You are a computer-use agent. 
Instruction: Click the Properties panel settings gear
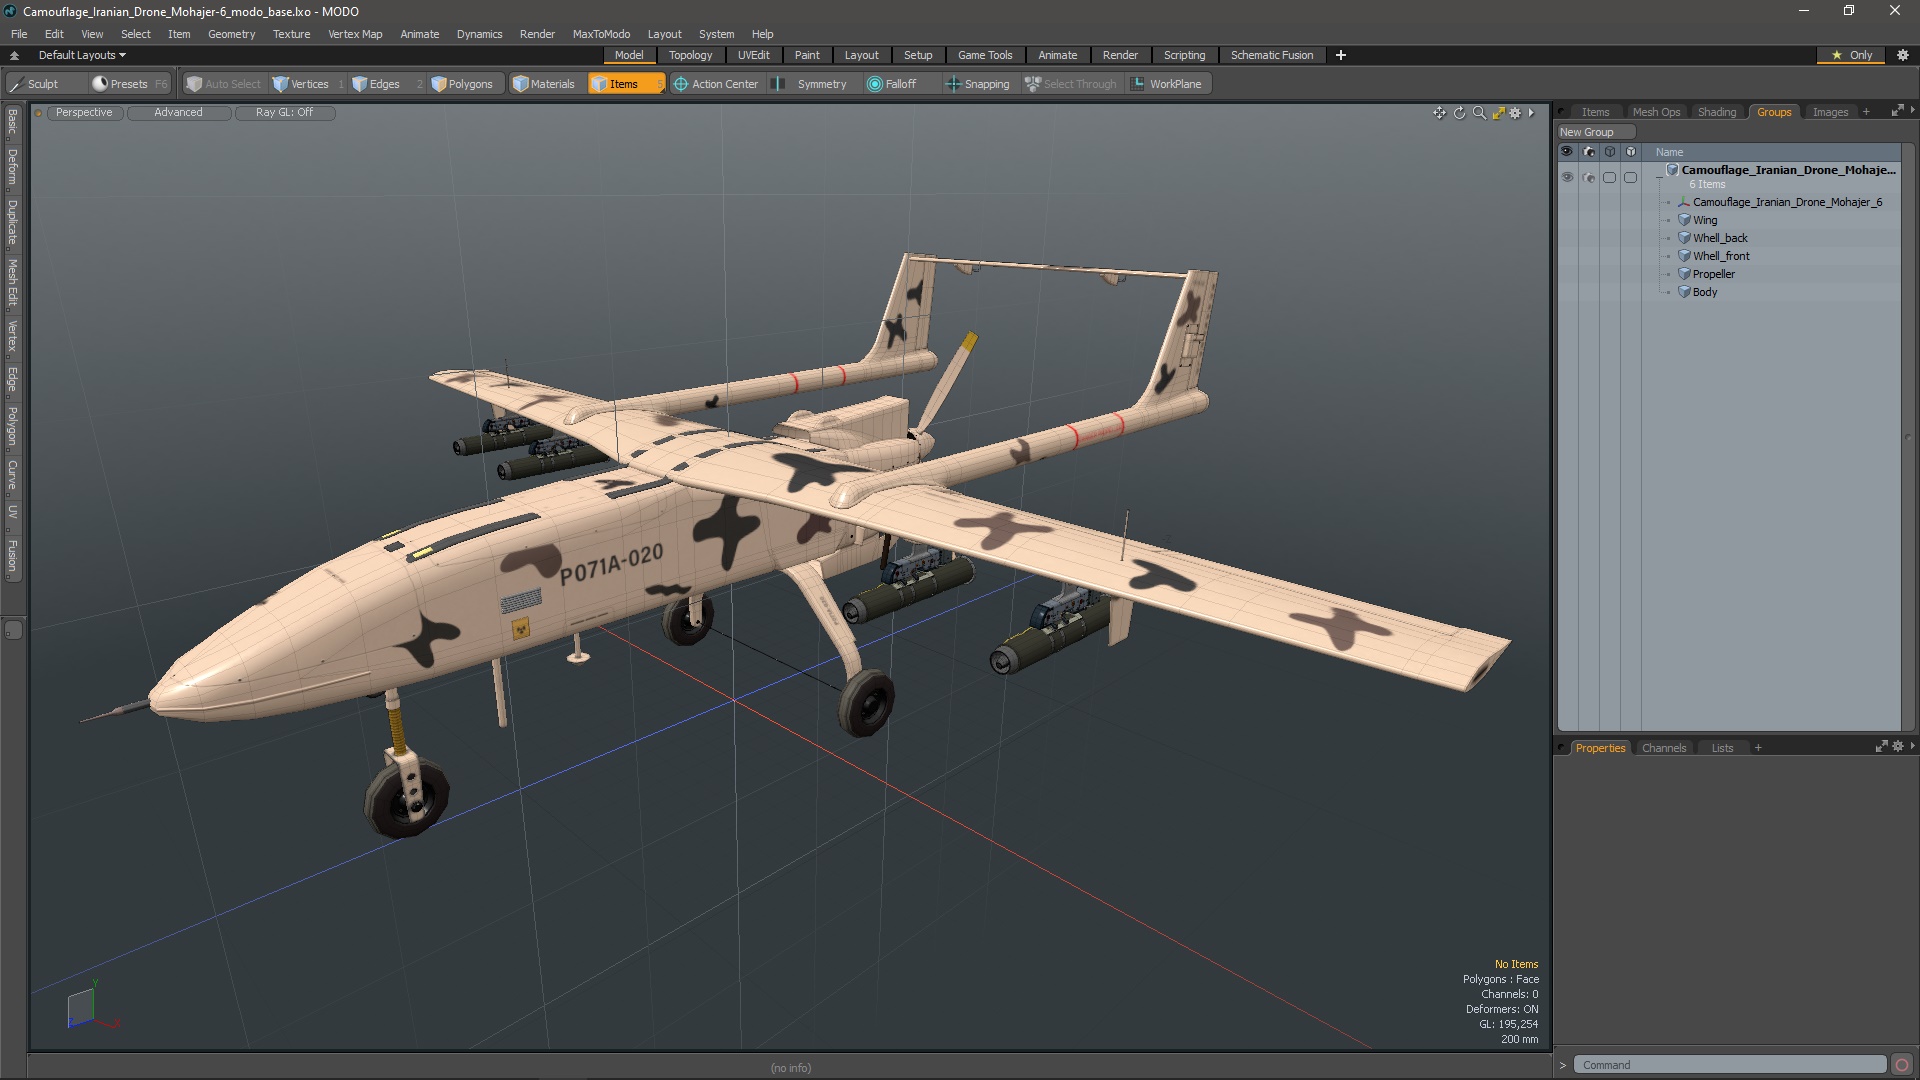(x=1898, y=747)
